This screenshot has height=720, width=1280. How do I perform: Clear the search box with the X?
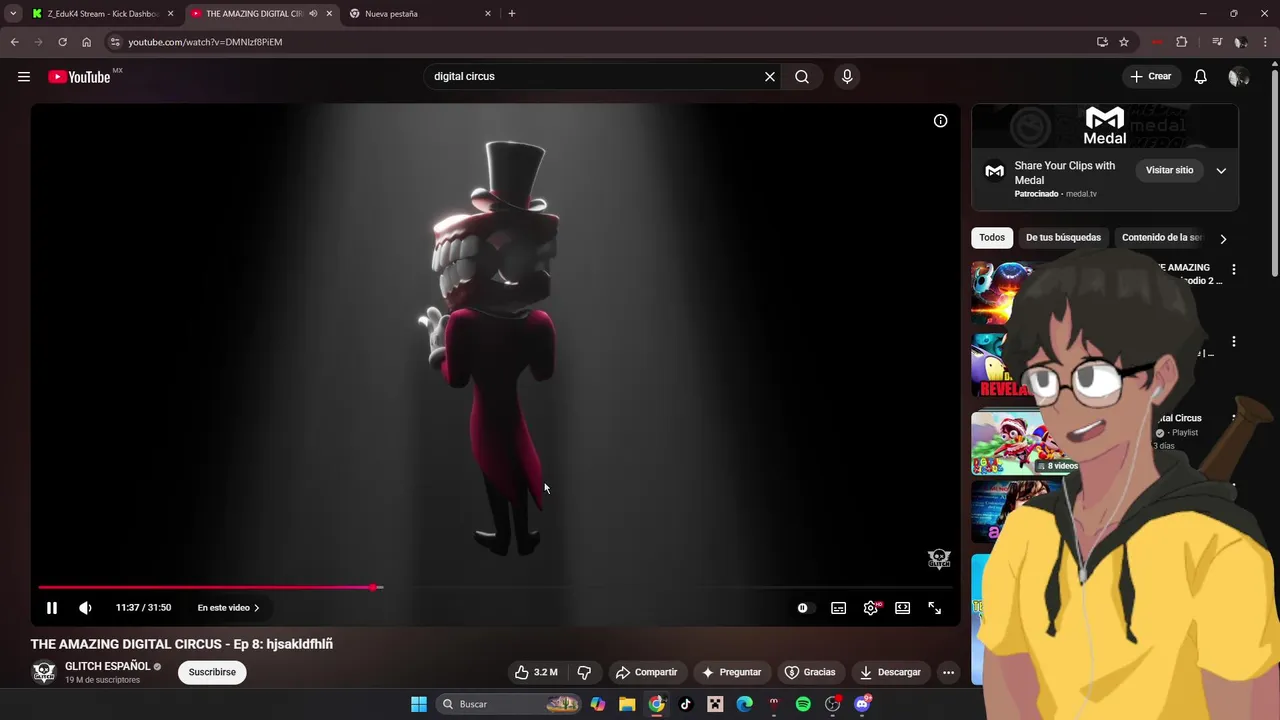(770, 76)
